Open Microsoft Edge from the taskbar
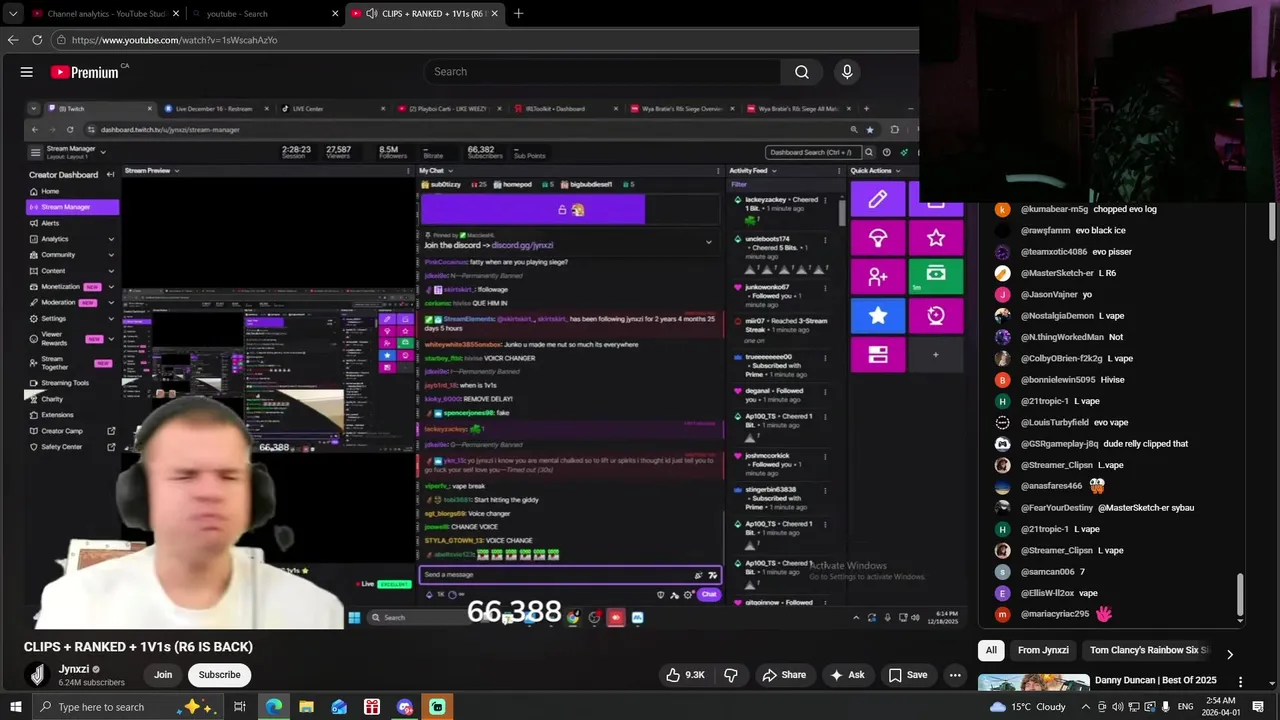Viewport: 1280px width, 720px height. pyautogui.click(x=274, y=707)
